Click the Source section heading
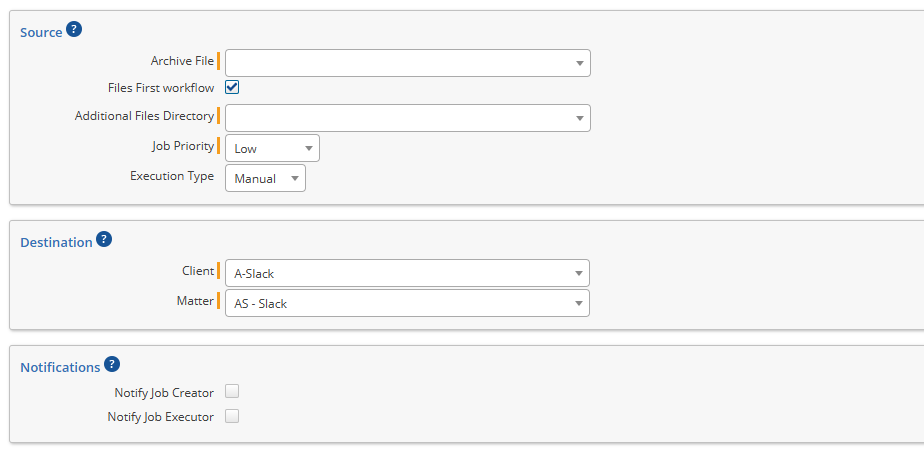Screen dimensions: 924x460 41,32
